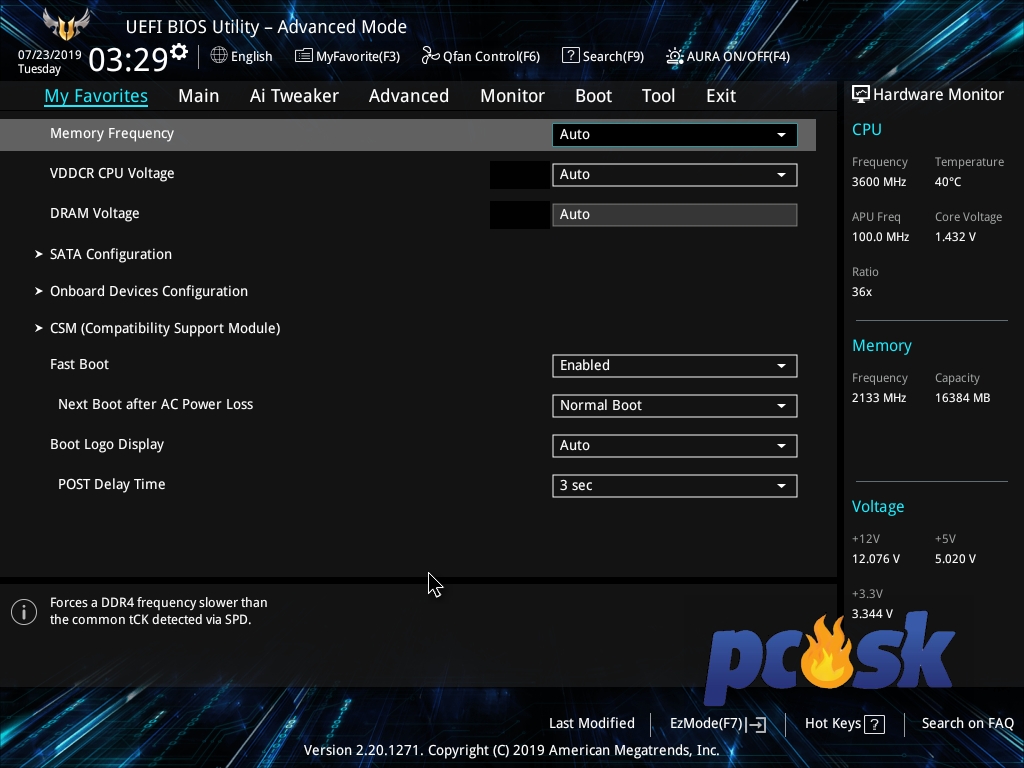Image resolution: width=1024 pixels, height=768 pixels.
Task: Click Ratio value 36x
Action: tap(862, 292)
